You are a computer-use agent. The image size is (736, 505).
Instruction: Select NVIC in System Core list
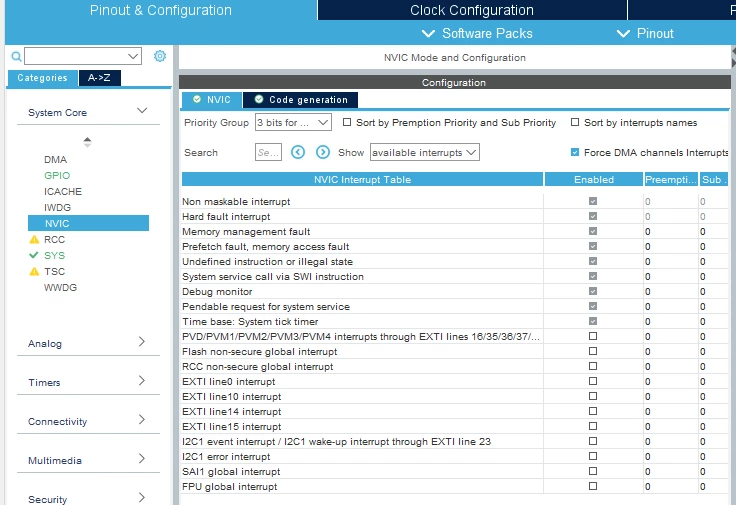coord(88,223)
